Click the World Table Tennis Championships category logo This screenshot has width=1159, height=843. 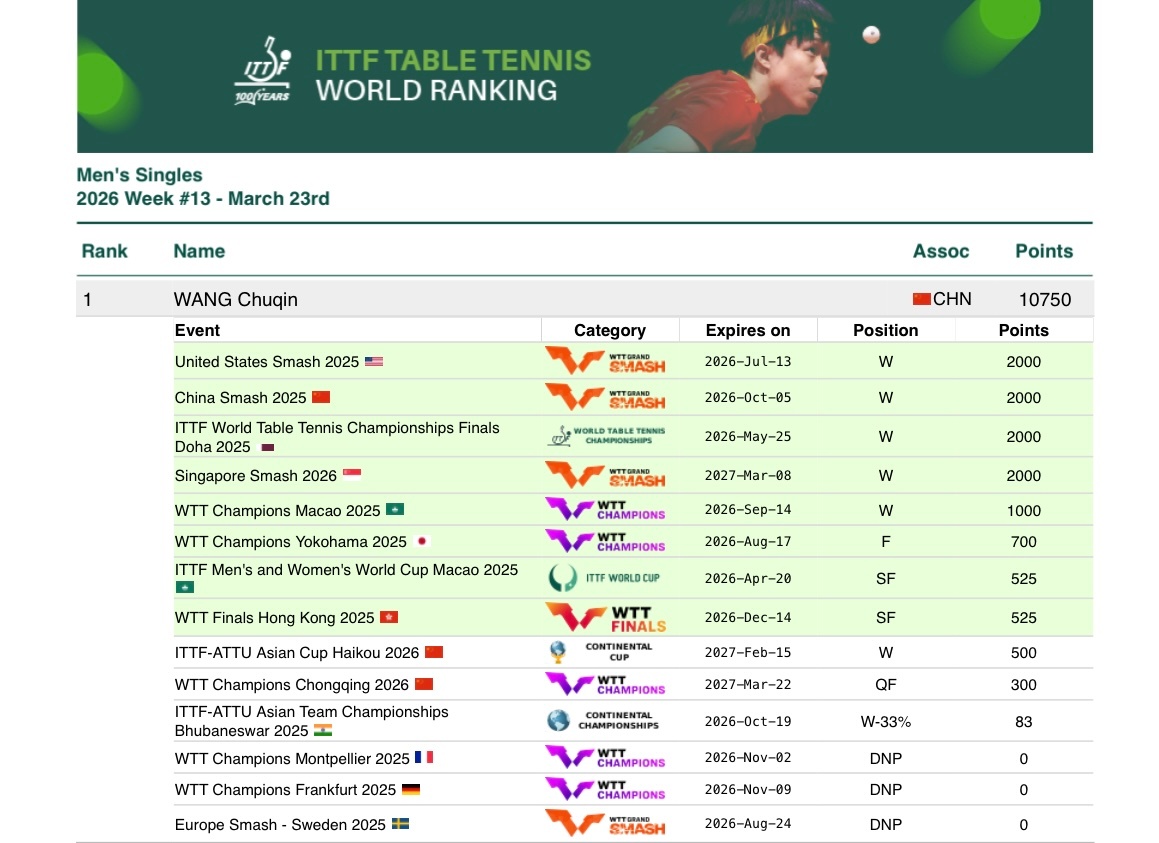pyautogui.click(x=606, y=436)
